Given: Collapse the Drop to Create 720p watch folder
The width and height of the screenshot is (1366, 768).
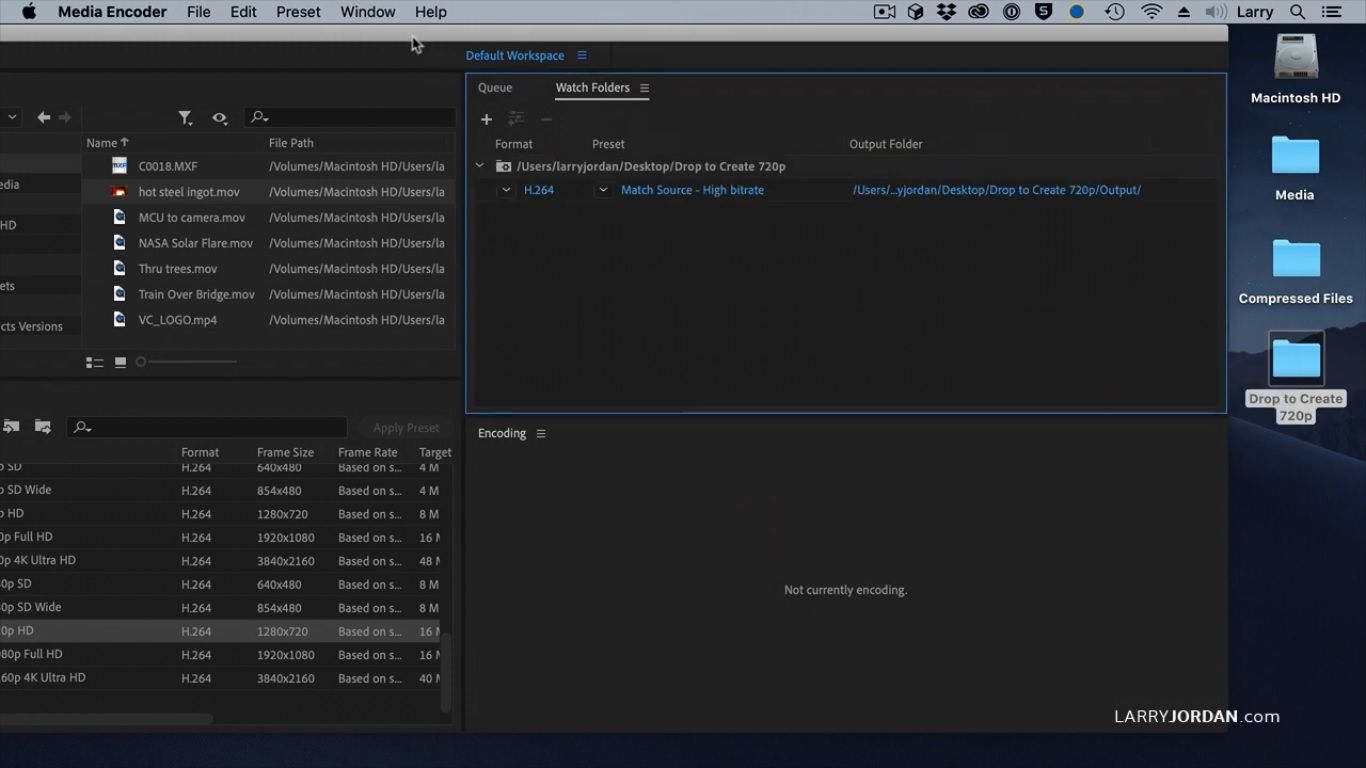Looking at the screenshot, I should (480, 166).
